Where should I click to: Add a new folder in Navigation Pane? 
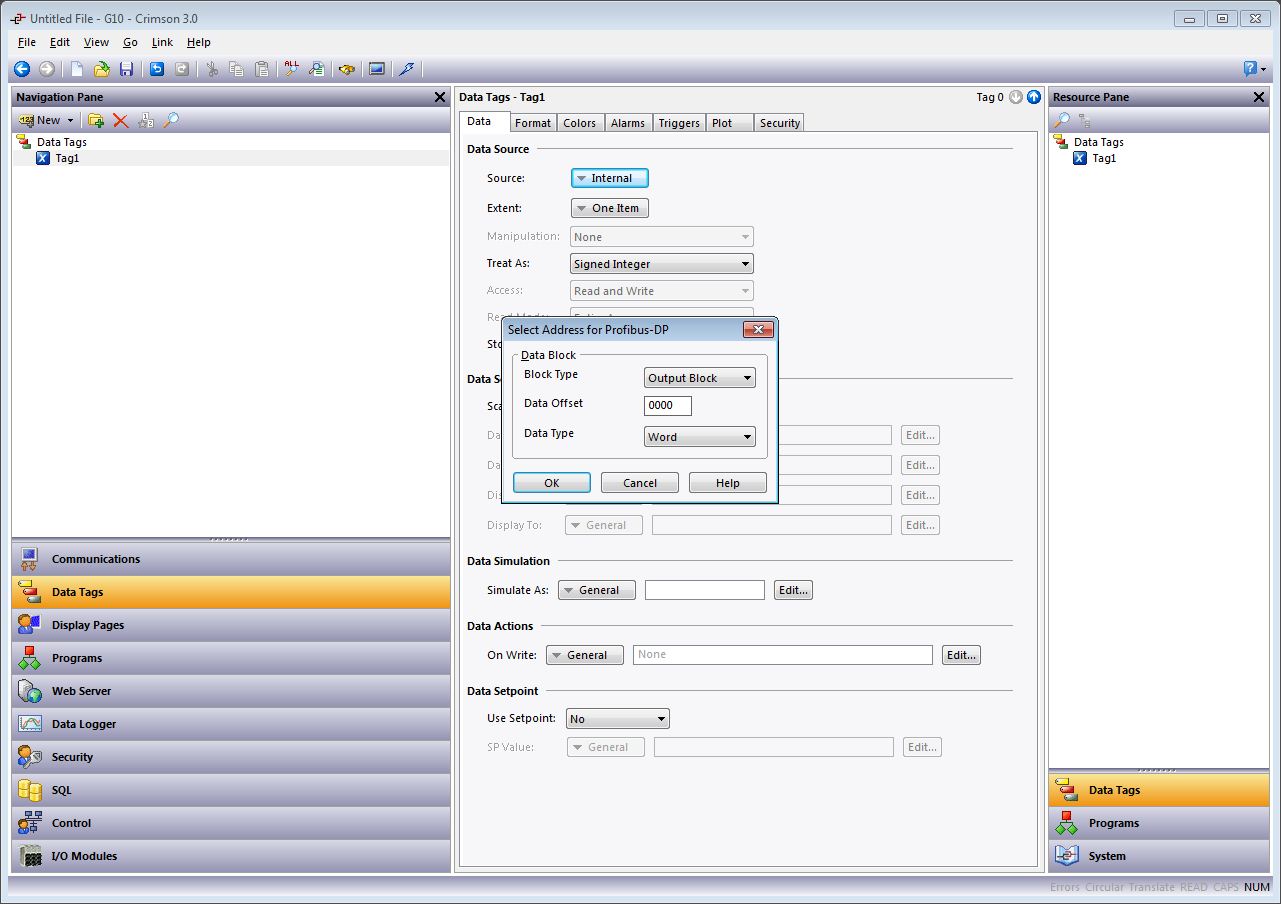click(x=96, y=120)
